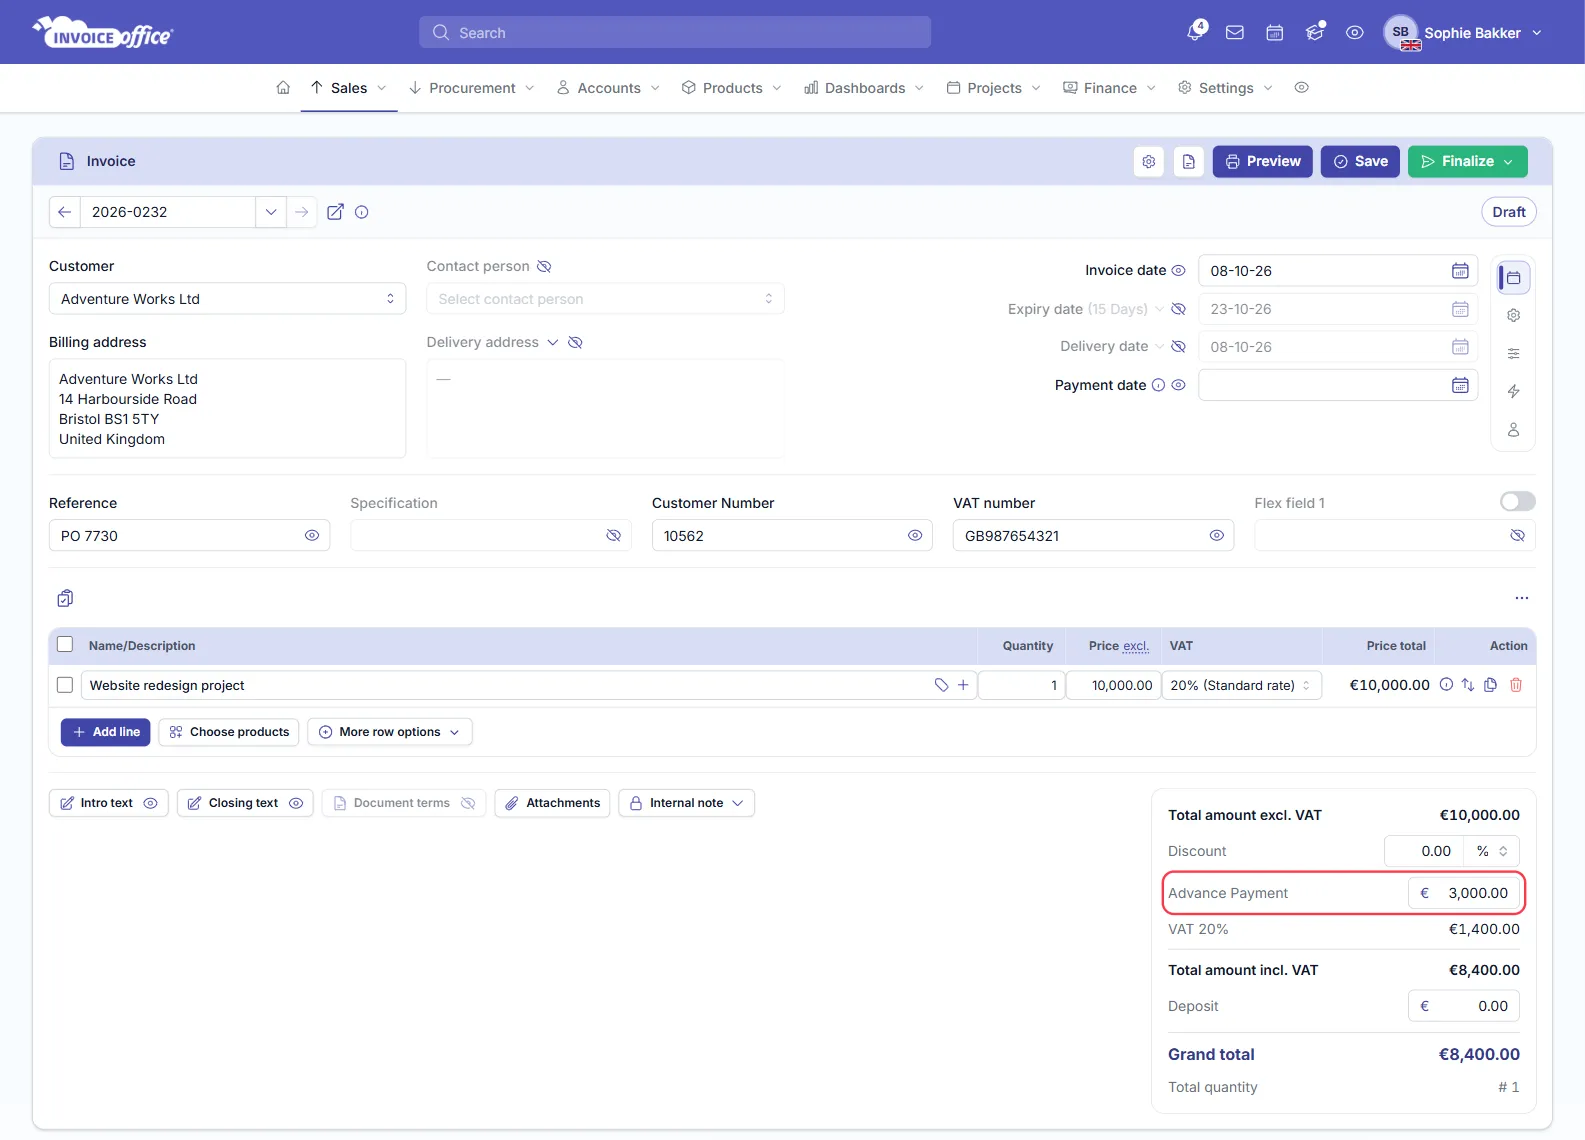The width and height of the screenshot is (1585, 1140).
Task: Click the copy-check icon above line table
Action: pos(65,598)
